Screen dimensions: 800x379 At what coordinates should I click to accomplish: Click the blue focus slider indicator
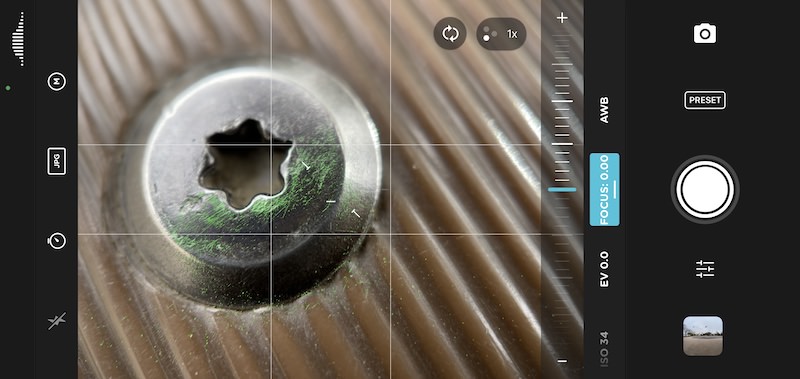click(562, 190)
